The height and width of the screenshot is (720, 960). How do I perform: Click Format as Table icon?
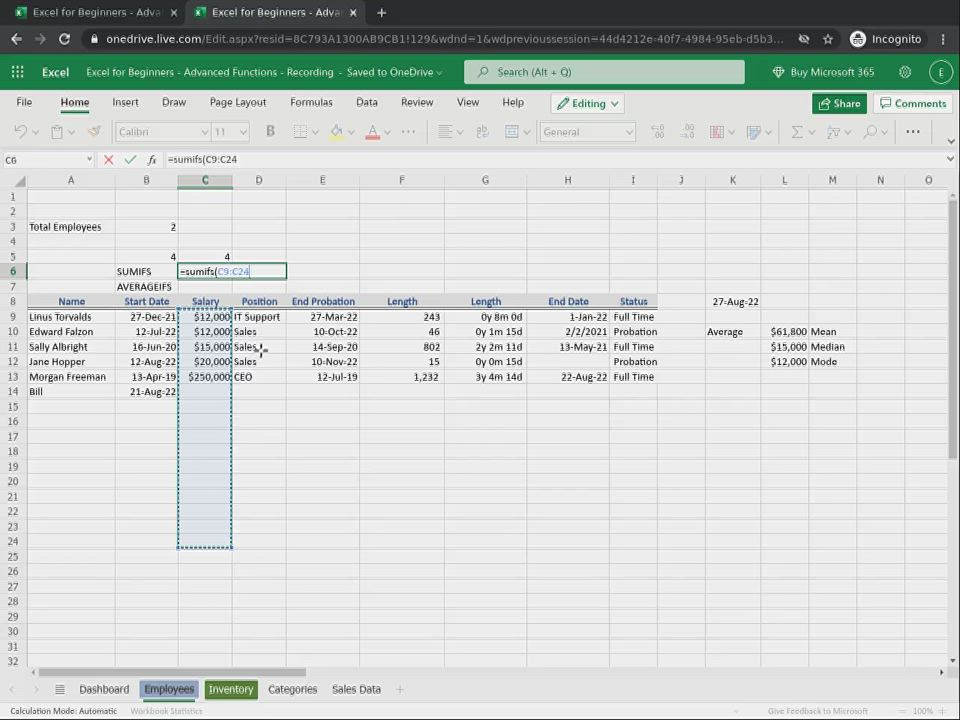click(754, 132)
